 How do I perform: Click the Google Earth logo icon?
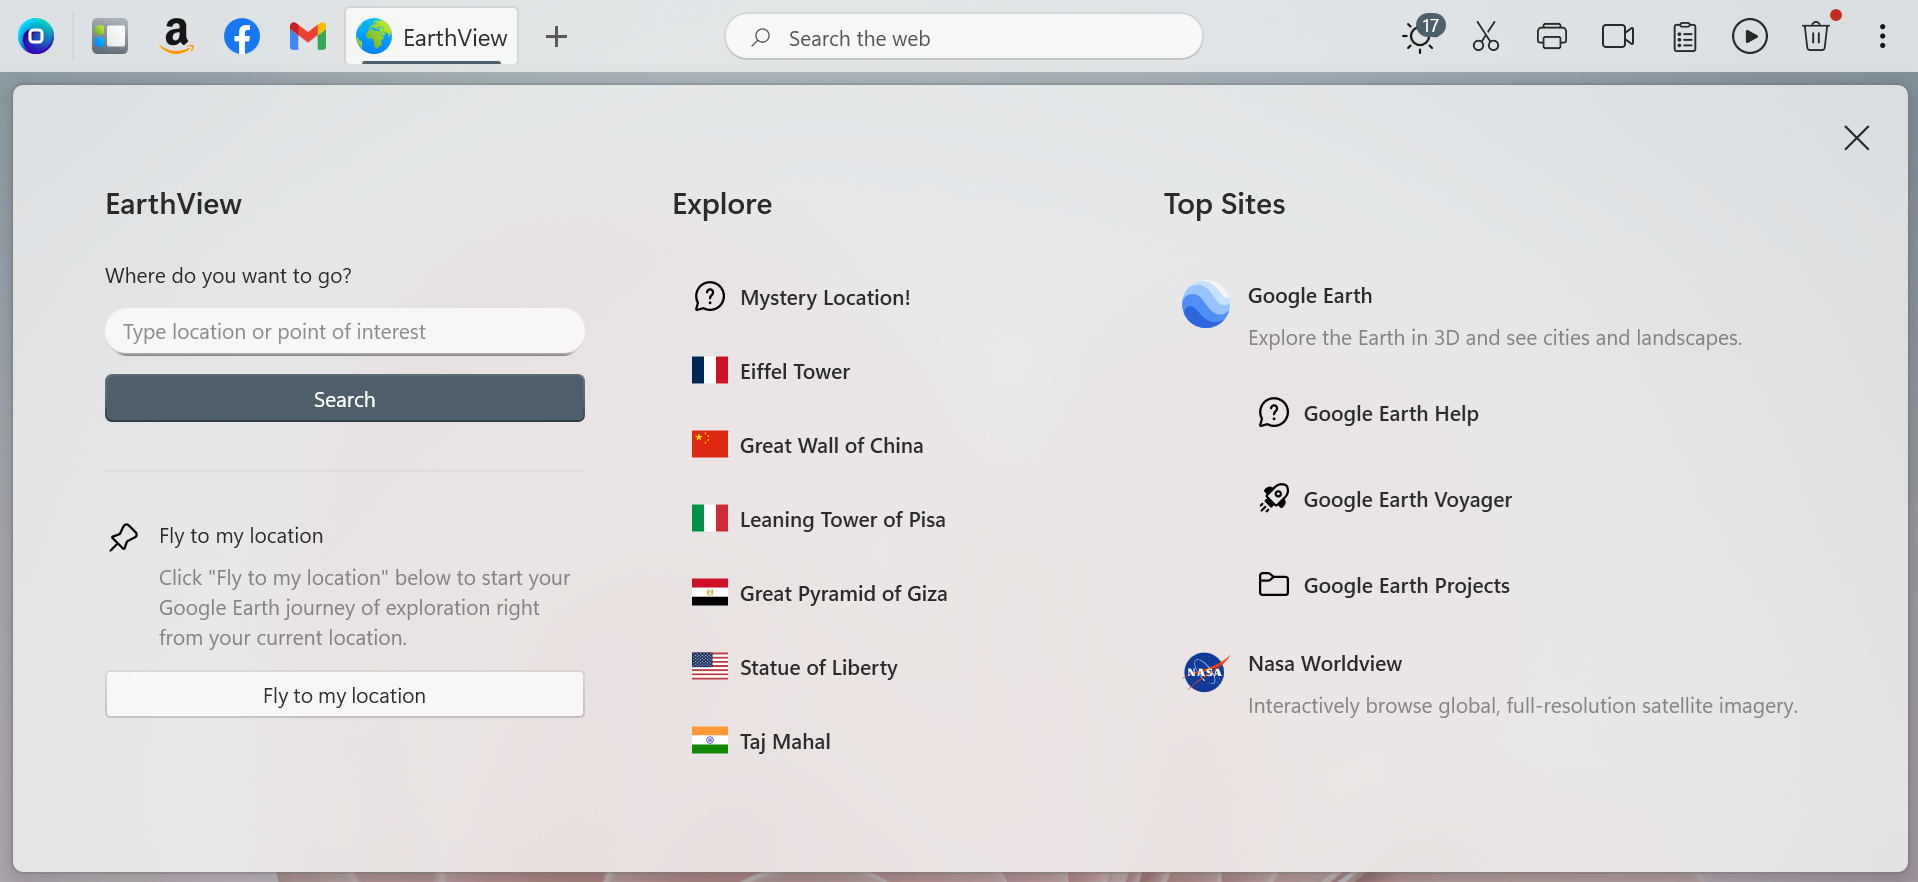[1206, 304]
